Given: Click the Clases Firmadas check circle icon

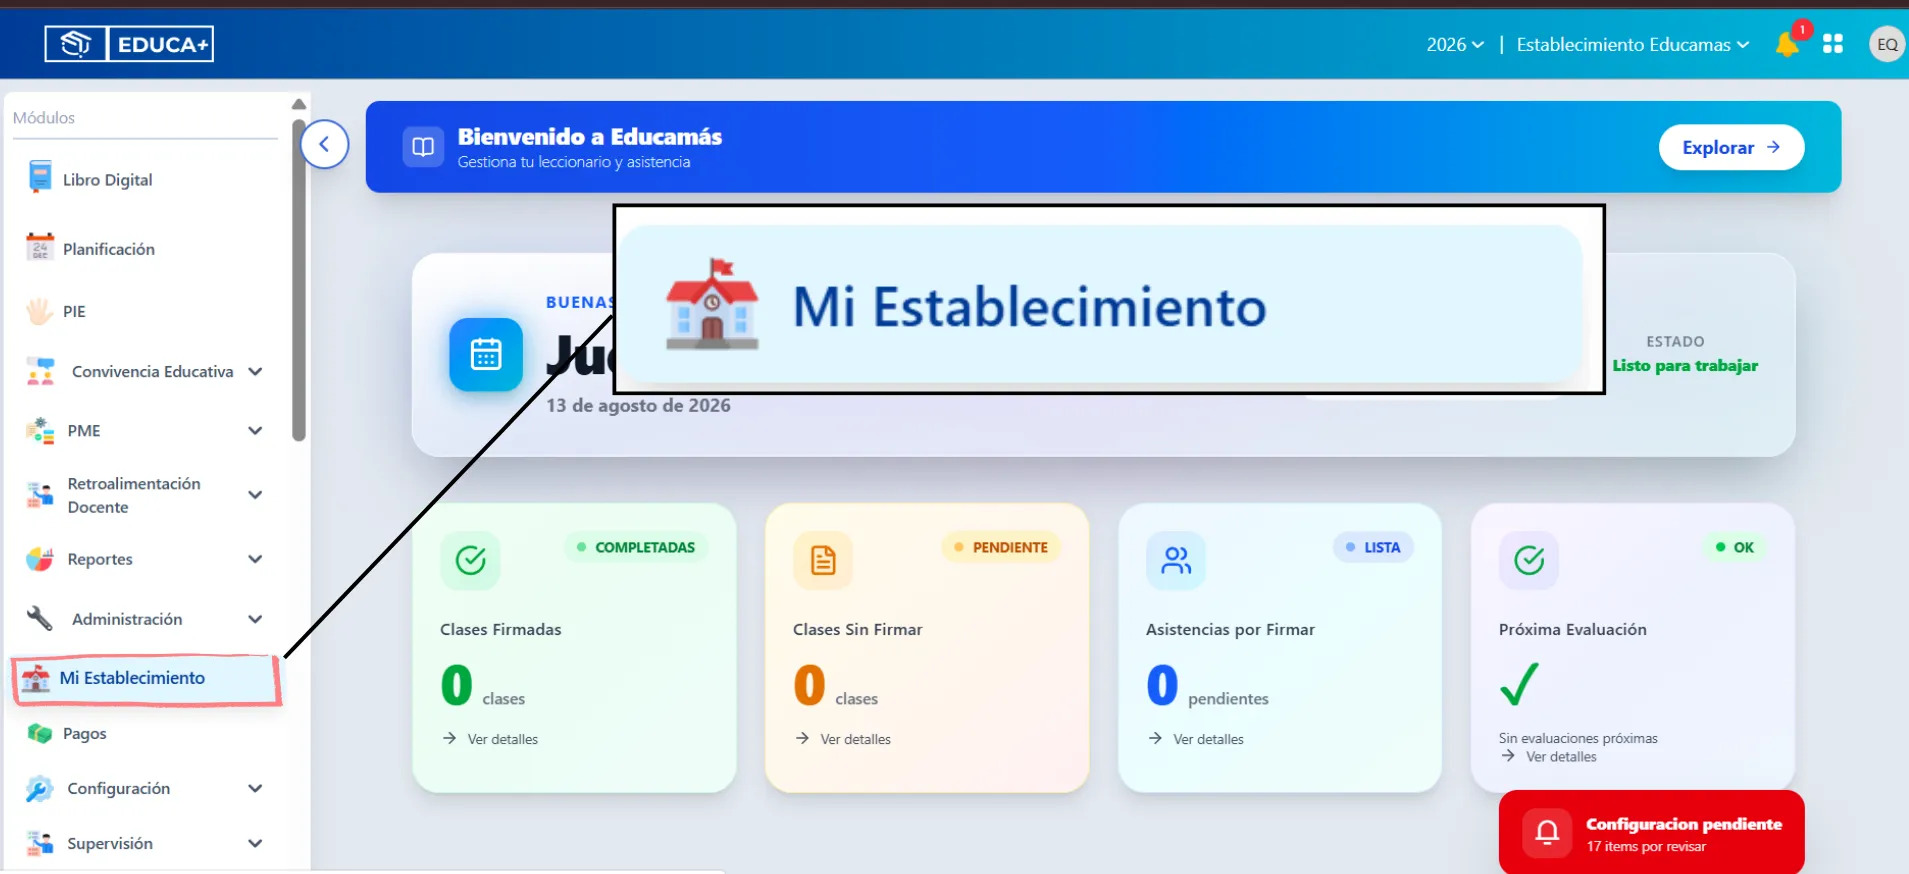Looking at the screenshot, I should (470, 560).
